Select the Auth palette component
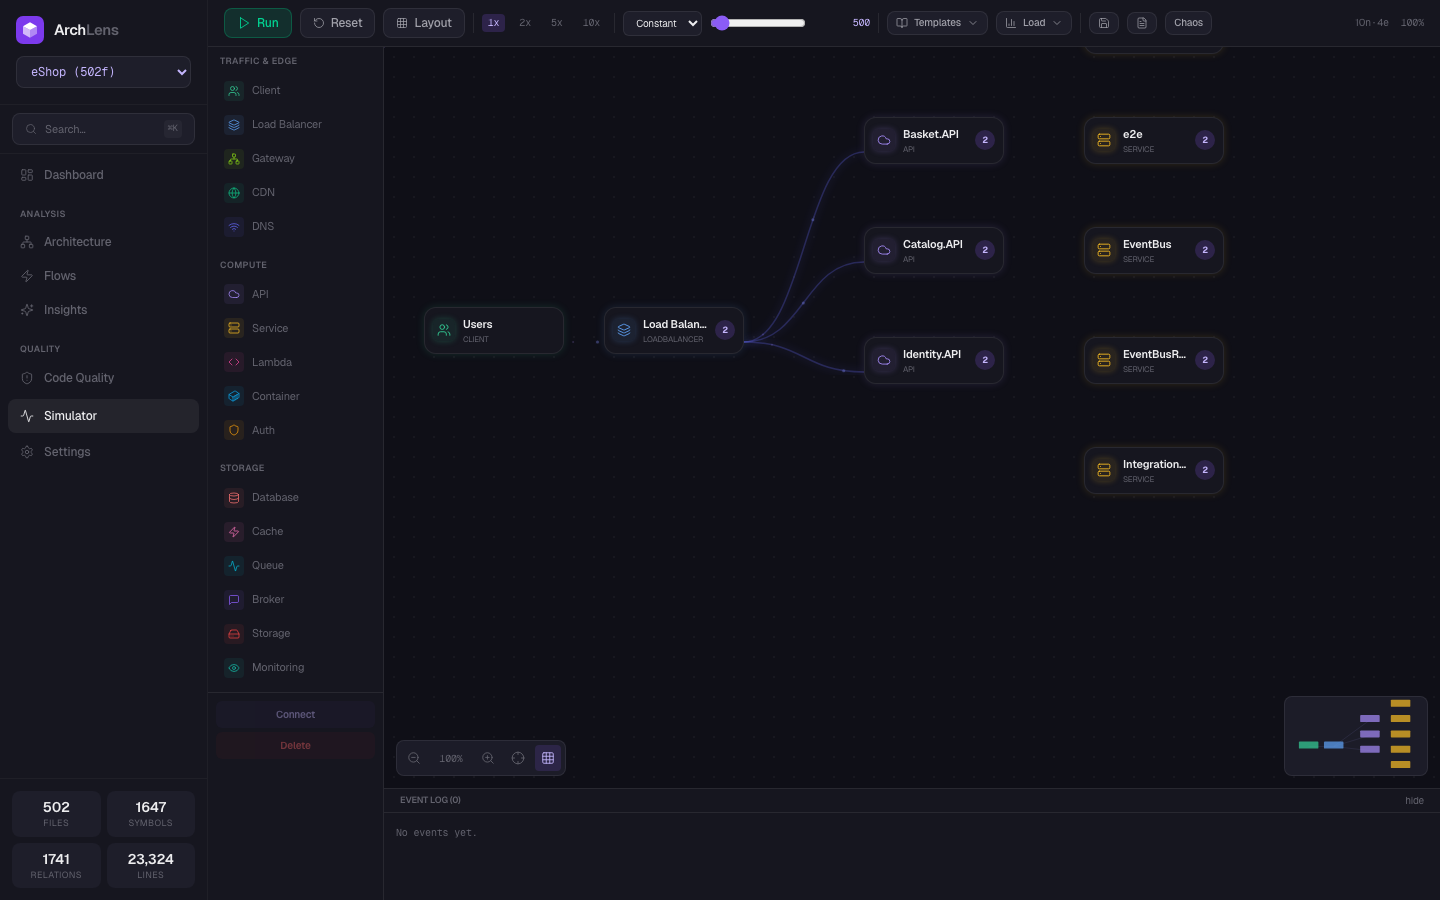Viewport: 1440px width, 900px height. coord(295,431)
